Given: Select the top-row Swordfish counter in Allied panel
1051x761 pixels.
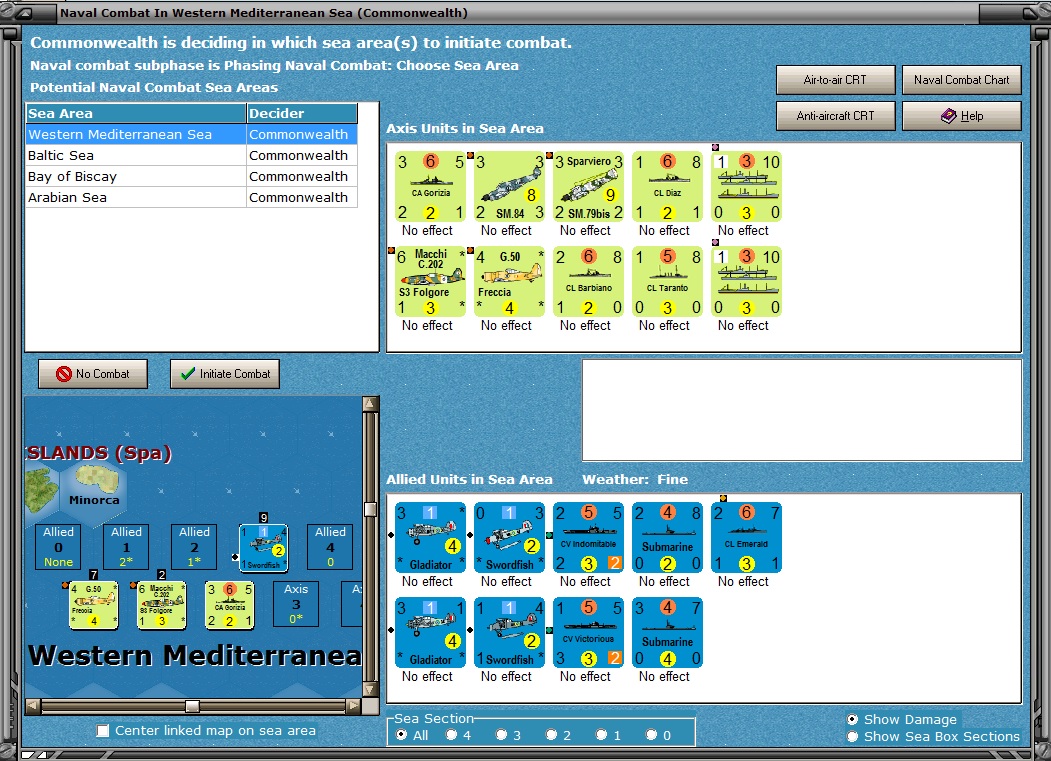Looking at the screenshot, I should point(509,538).
